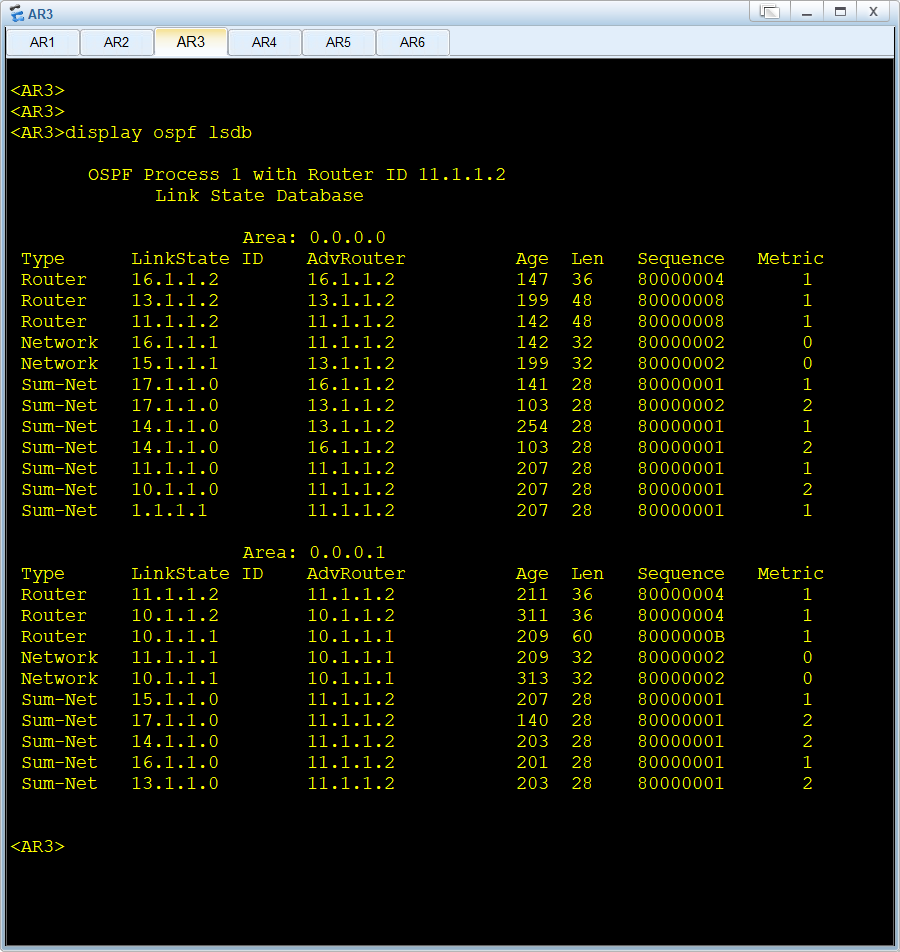The height and width of the screenshot is (952, 900).
Task: Click Sum-Net LinkState ID 13.1.1.0
Action: (x=176, y=783)
